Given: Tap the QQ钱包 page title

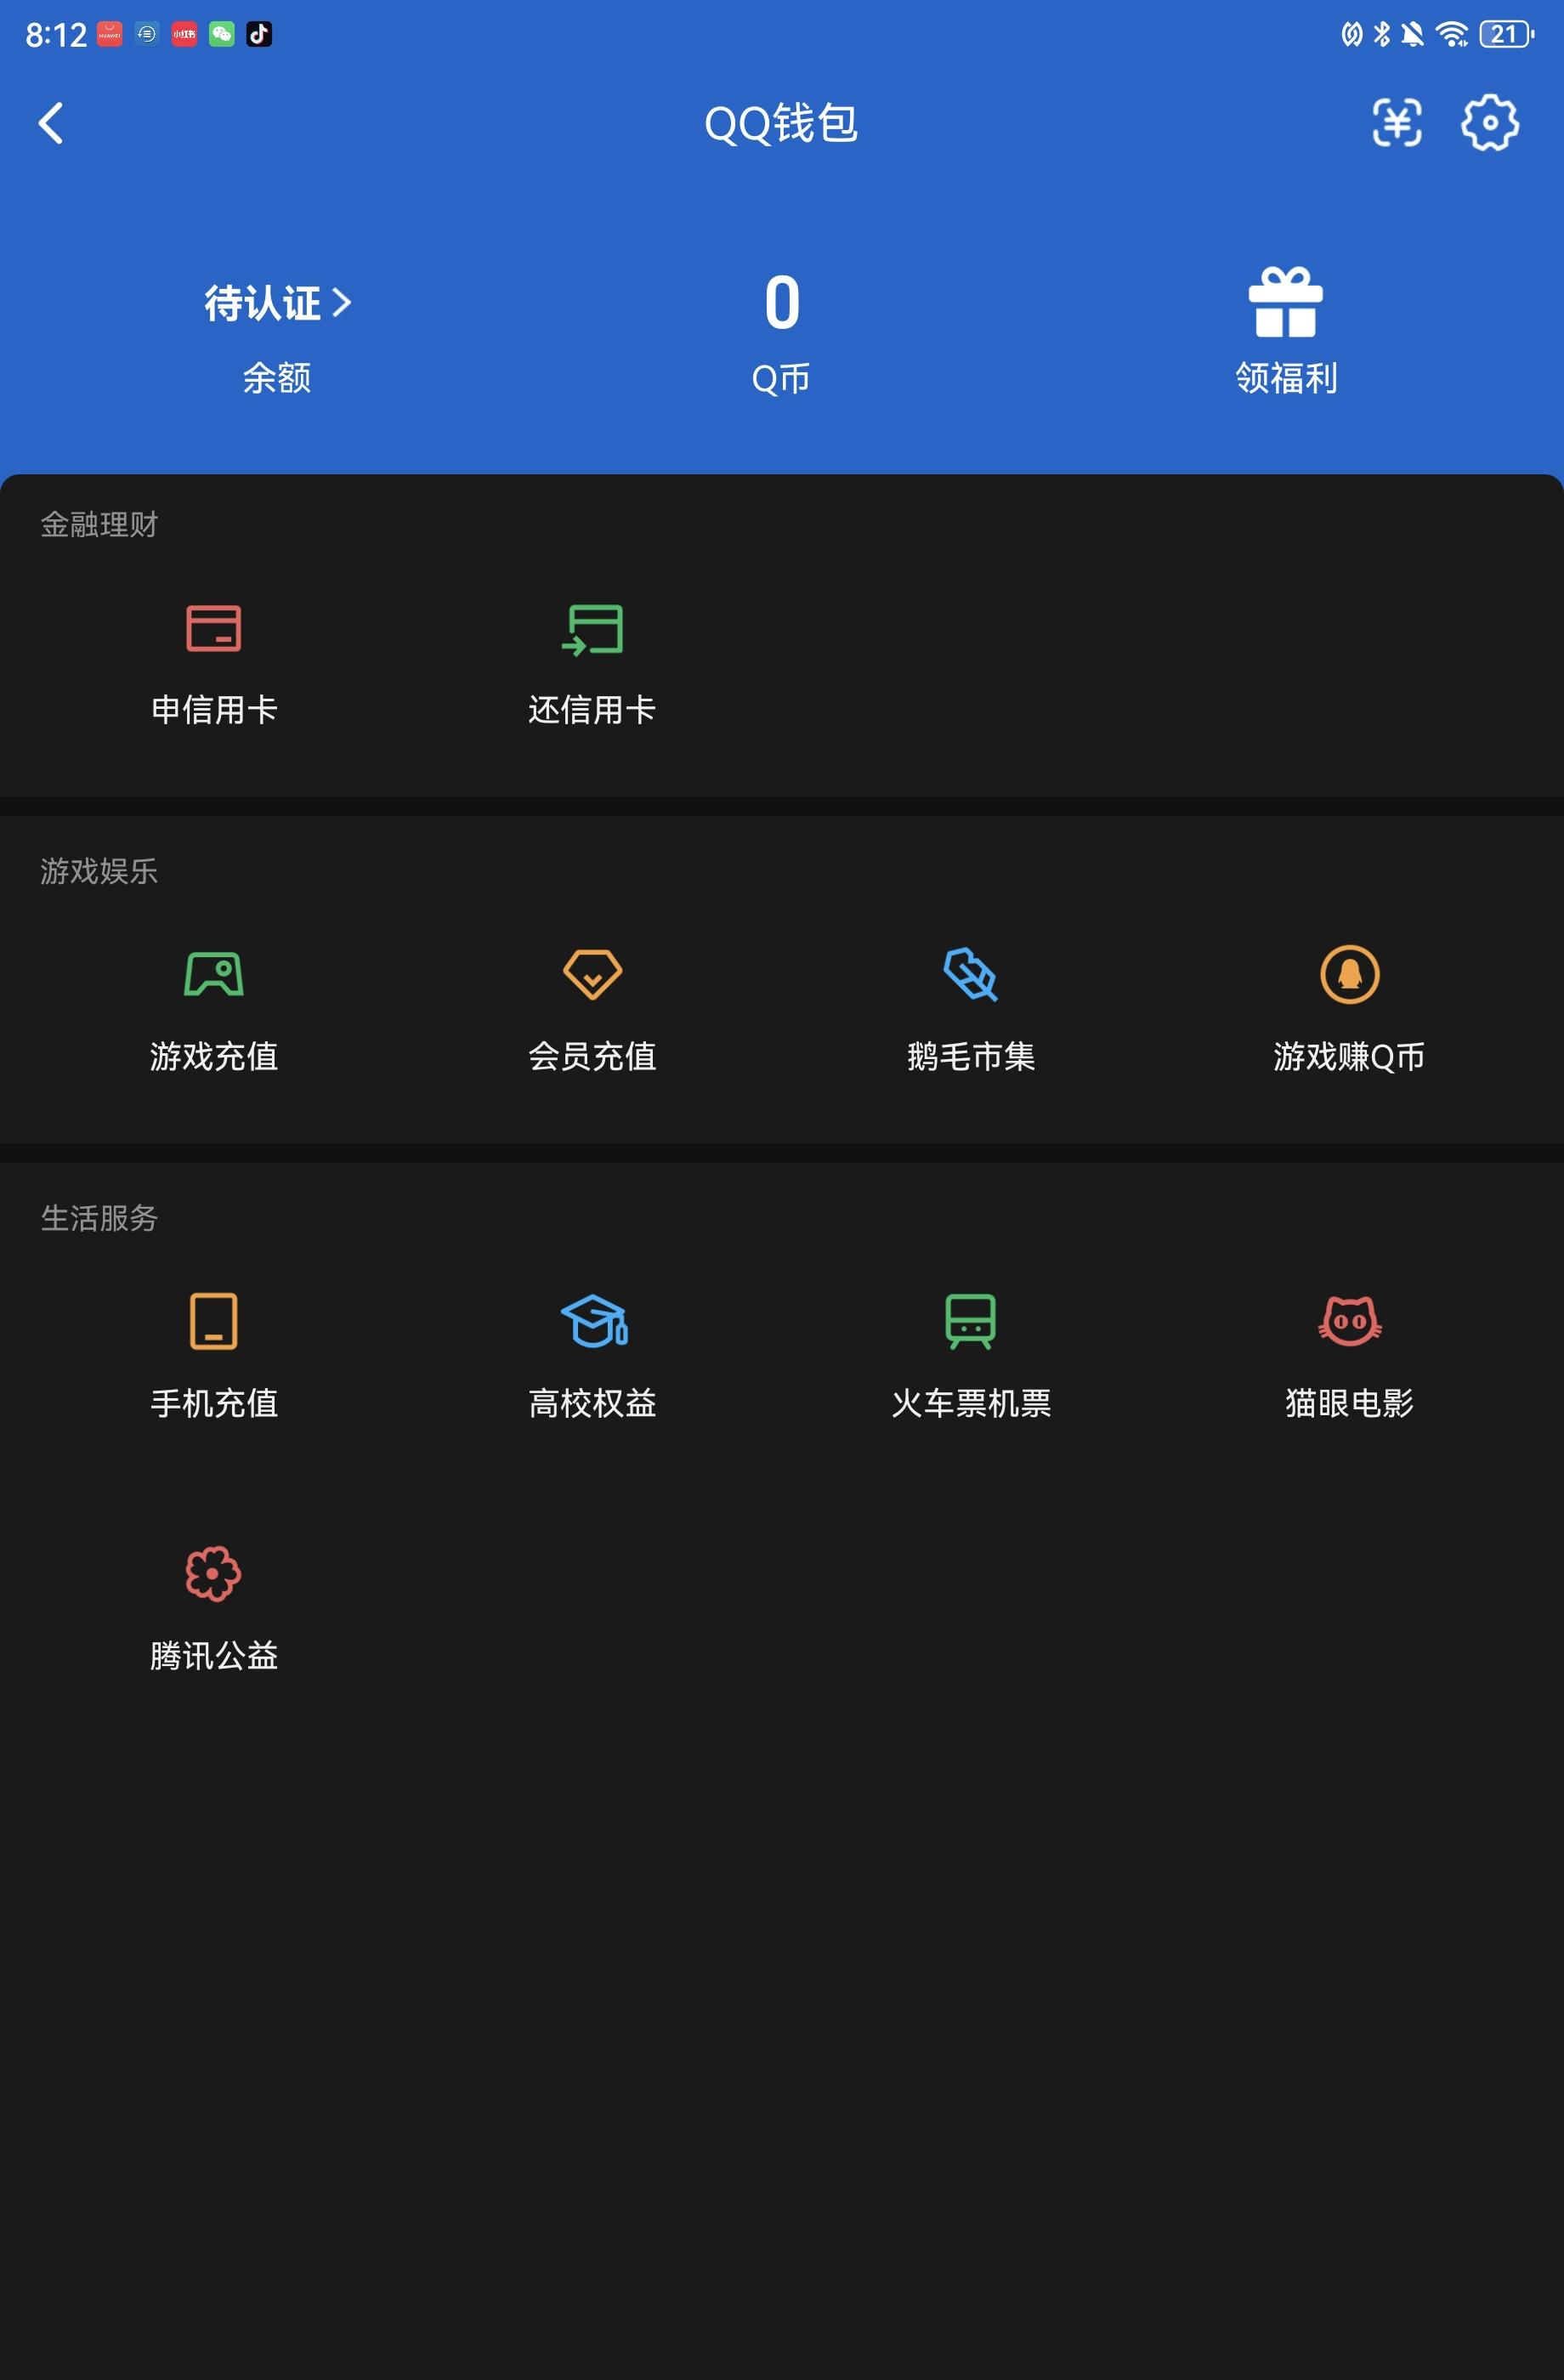Looking at the screenshot, I should tap(781, 123).
